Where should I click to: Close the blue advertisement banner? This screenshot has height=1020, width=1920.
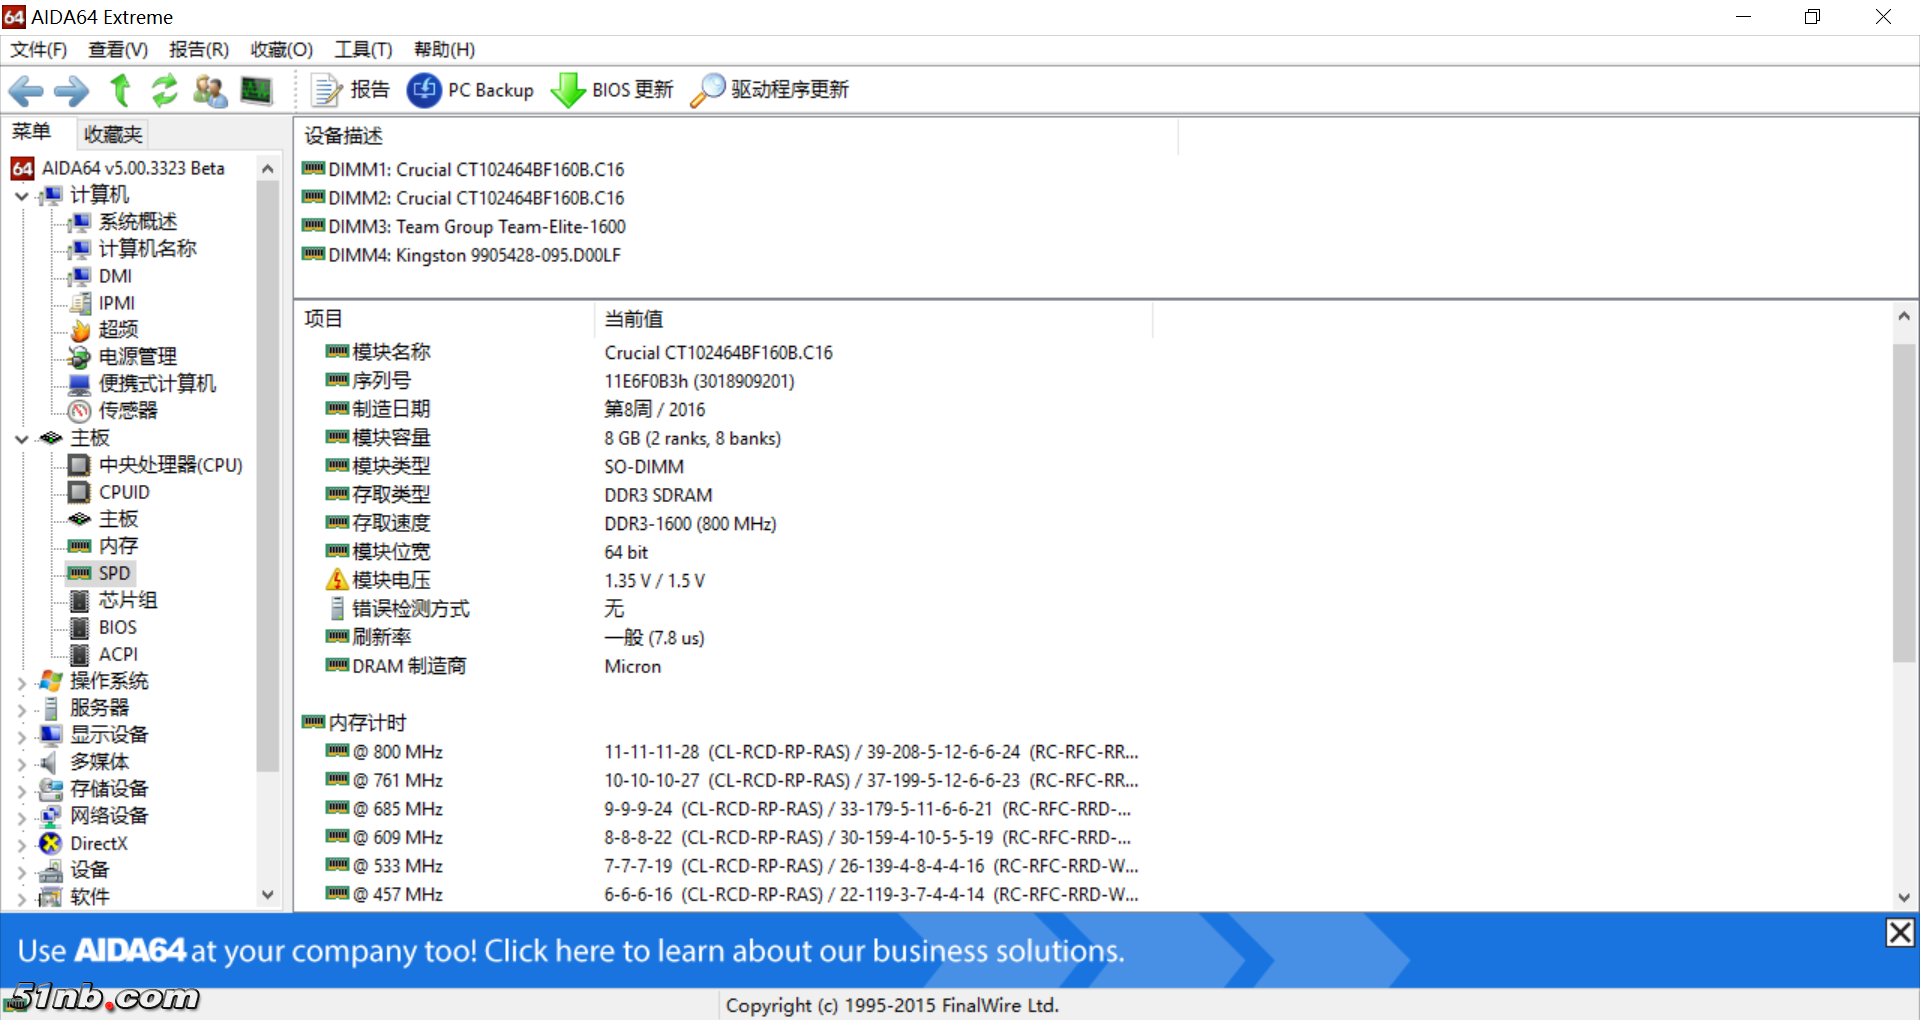[1900, 932]
